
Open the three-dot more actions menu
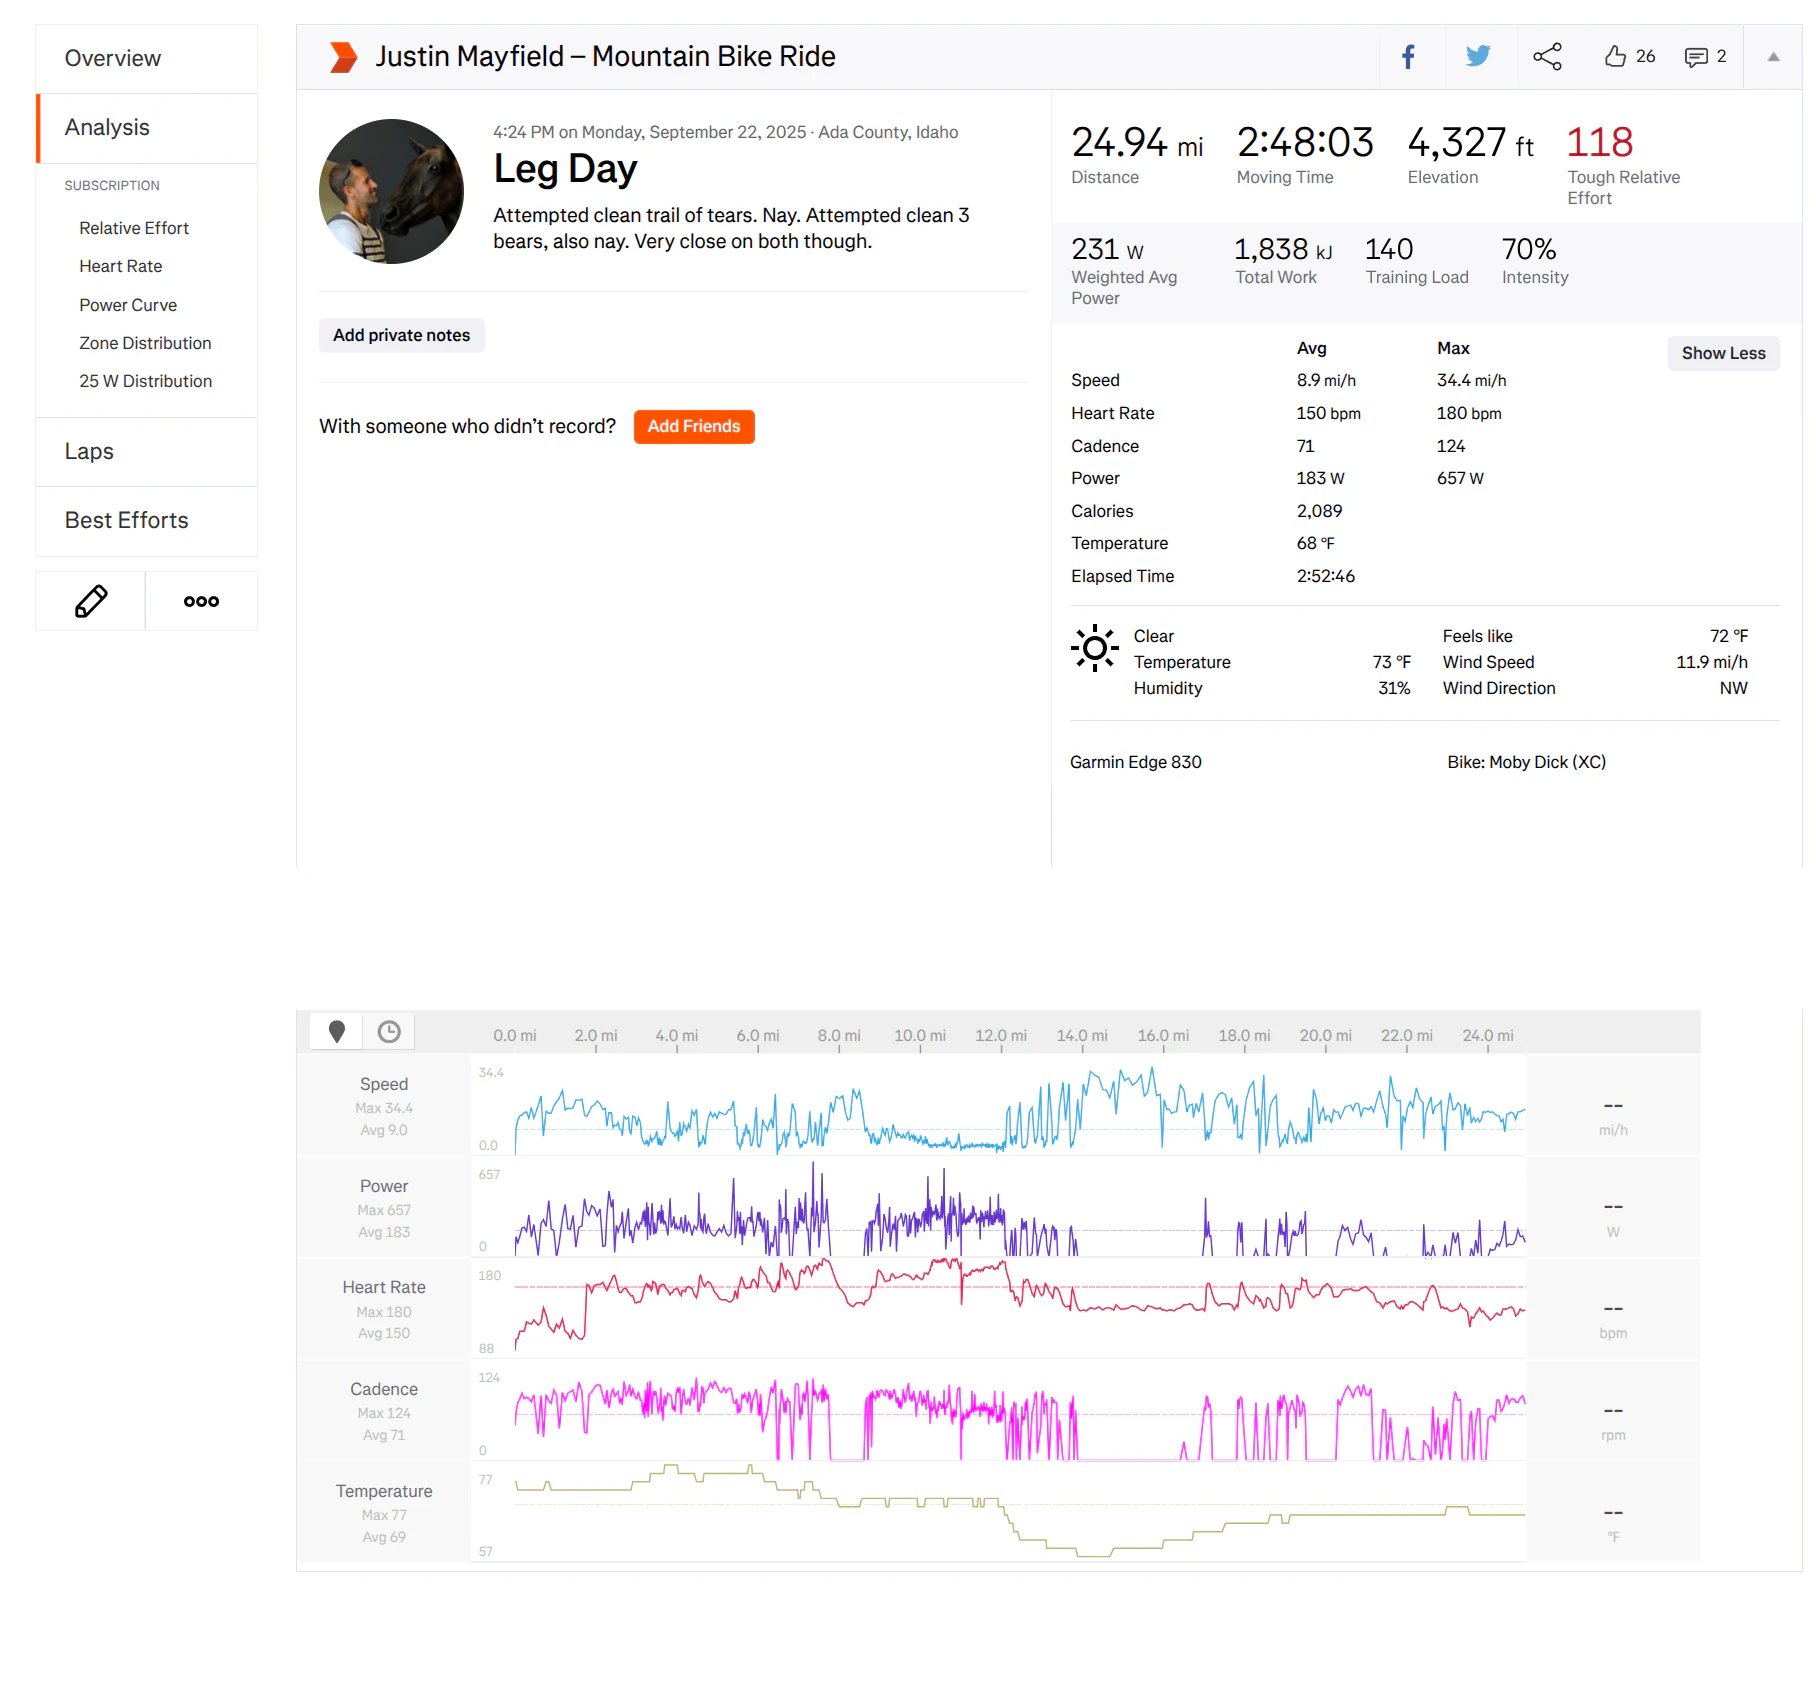pyautogui.click(x=201, y=601)
